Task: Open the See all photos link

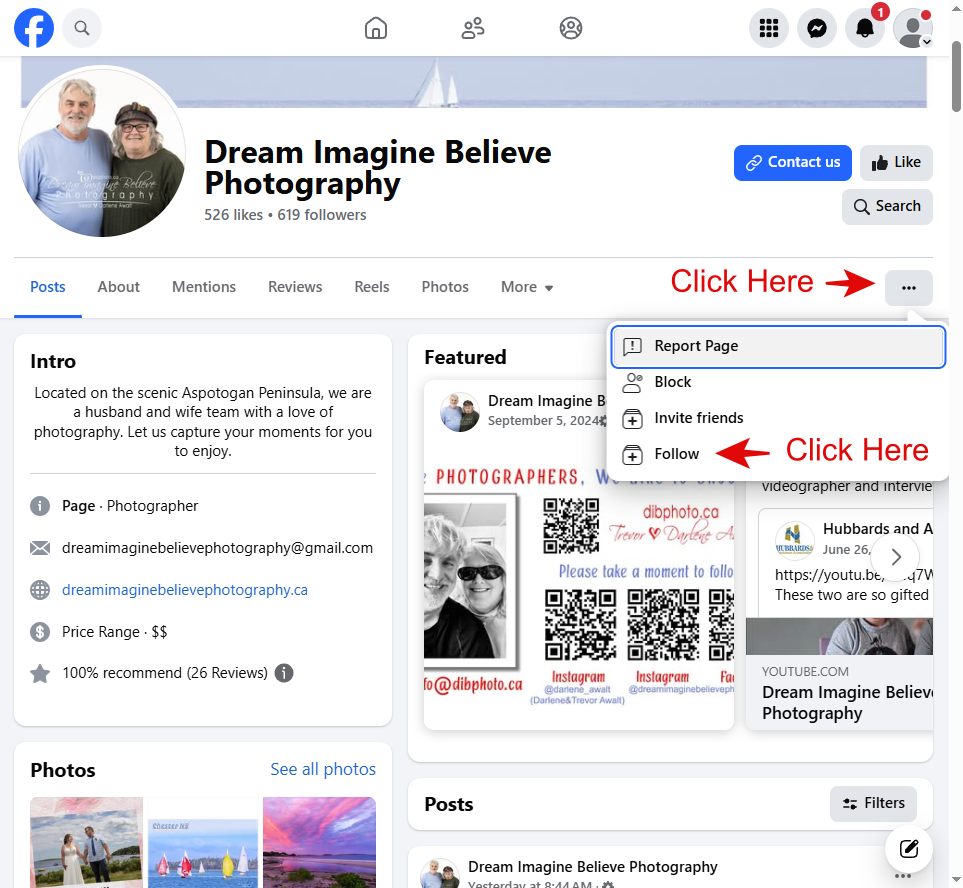Action: (323, 769)
